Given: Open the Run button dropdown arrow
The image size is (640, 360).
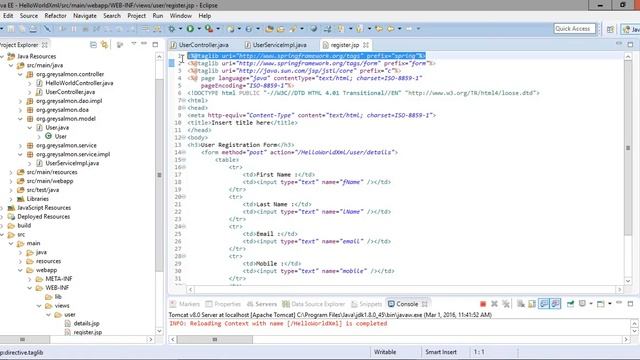Looking at the screenshot, I should tap(199, 29).
